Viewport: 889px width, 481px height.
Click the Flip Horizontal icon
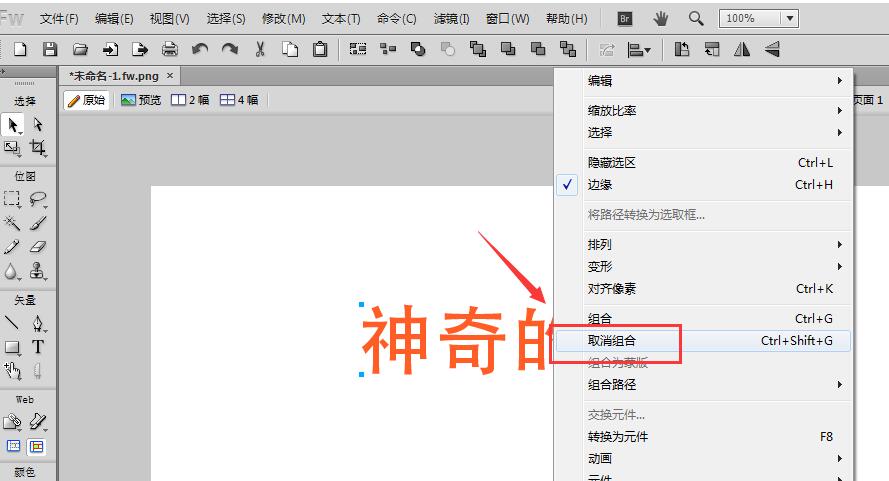click(x=742, y=49)
